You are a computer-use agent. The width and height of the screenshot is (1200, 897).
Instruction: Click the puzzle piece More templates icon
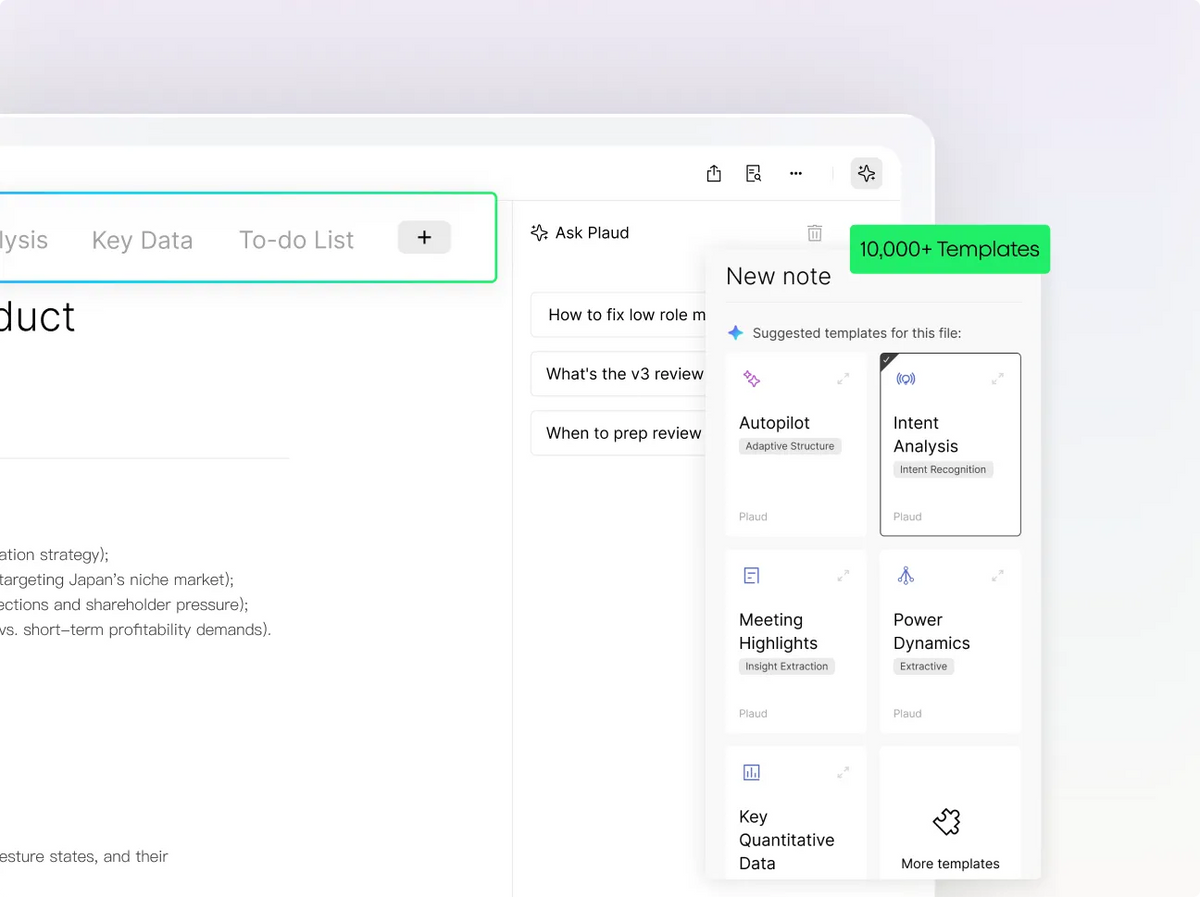946,822
